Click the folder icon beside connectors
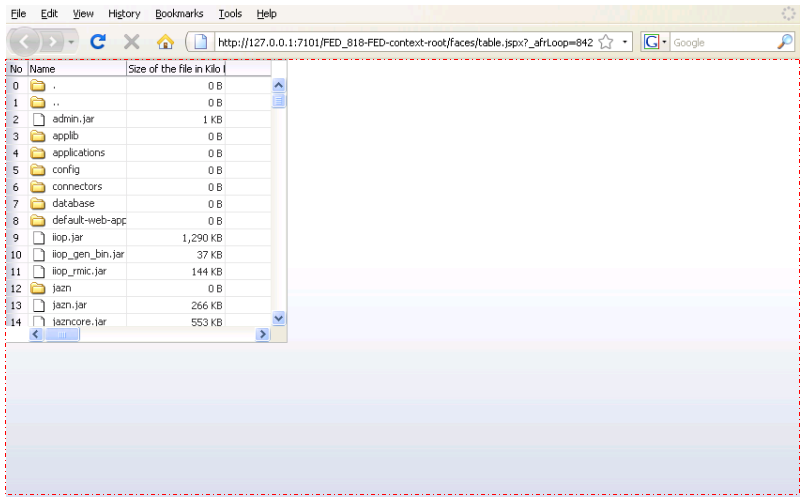The width and height of the screenshot is (805, 498). [x=37, y=187]
